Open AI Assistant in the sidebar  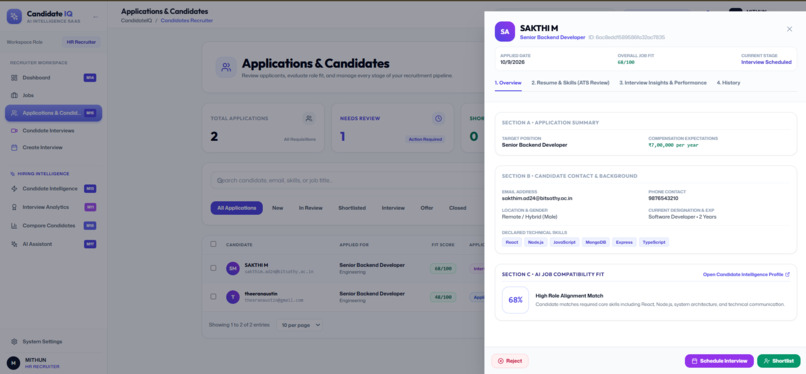53,244
